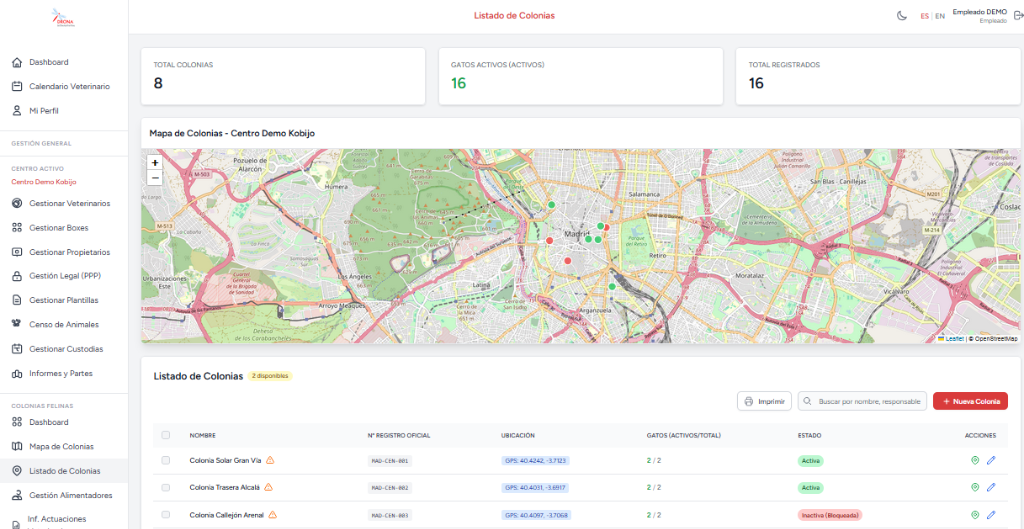
Task: Open Gestionar Plantillas
Action: [63, 300]
